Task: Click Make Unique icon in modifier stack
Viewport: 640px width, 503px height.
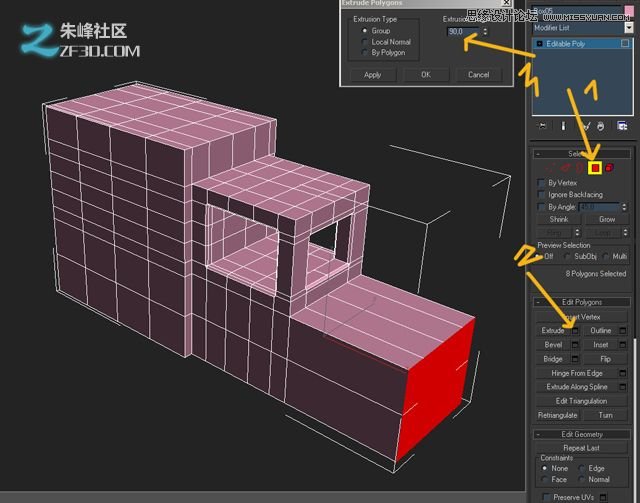Action: click(x=586, y=126)
